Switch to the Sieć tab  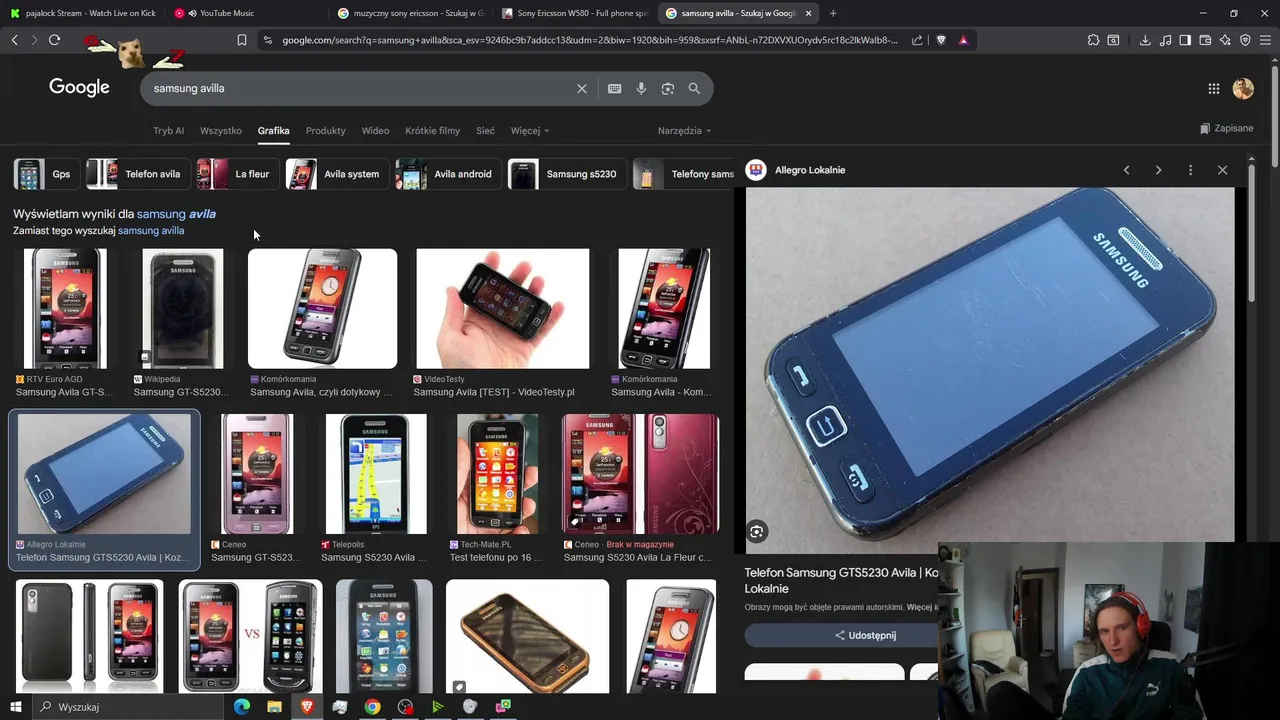(485, 131)
